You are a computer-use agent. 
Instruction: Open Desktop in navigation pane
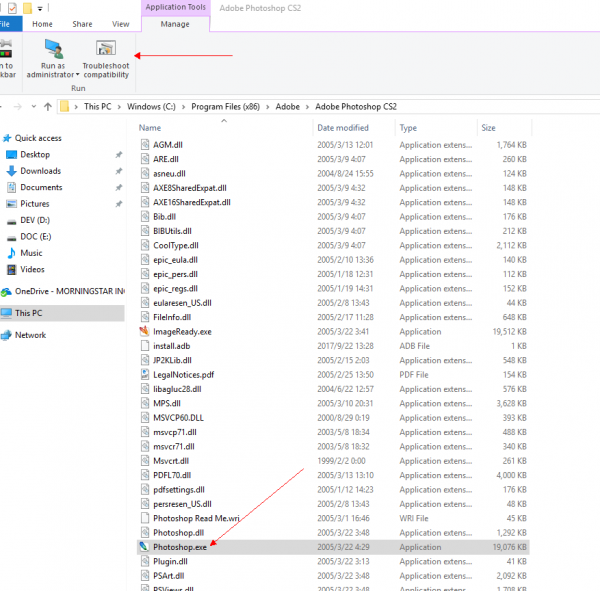click(35, 155)
